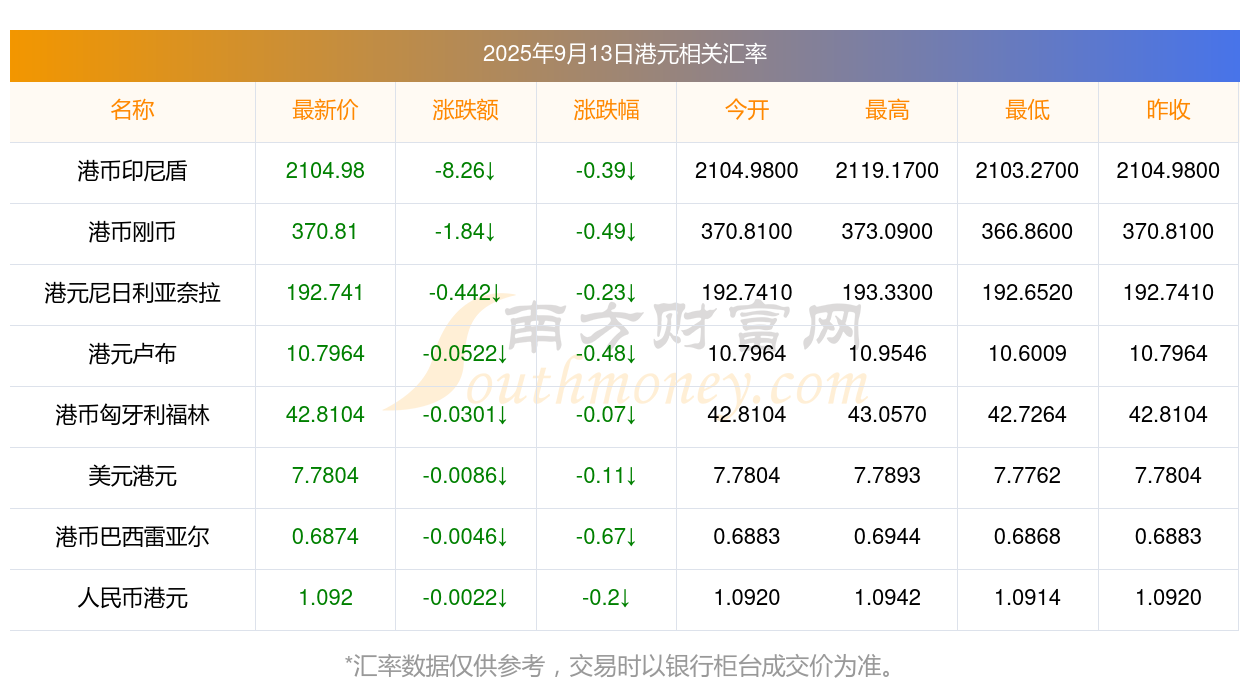1250x698 pixels.
Task: Click the high value 0.6944
Action: (887, 537)
